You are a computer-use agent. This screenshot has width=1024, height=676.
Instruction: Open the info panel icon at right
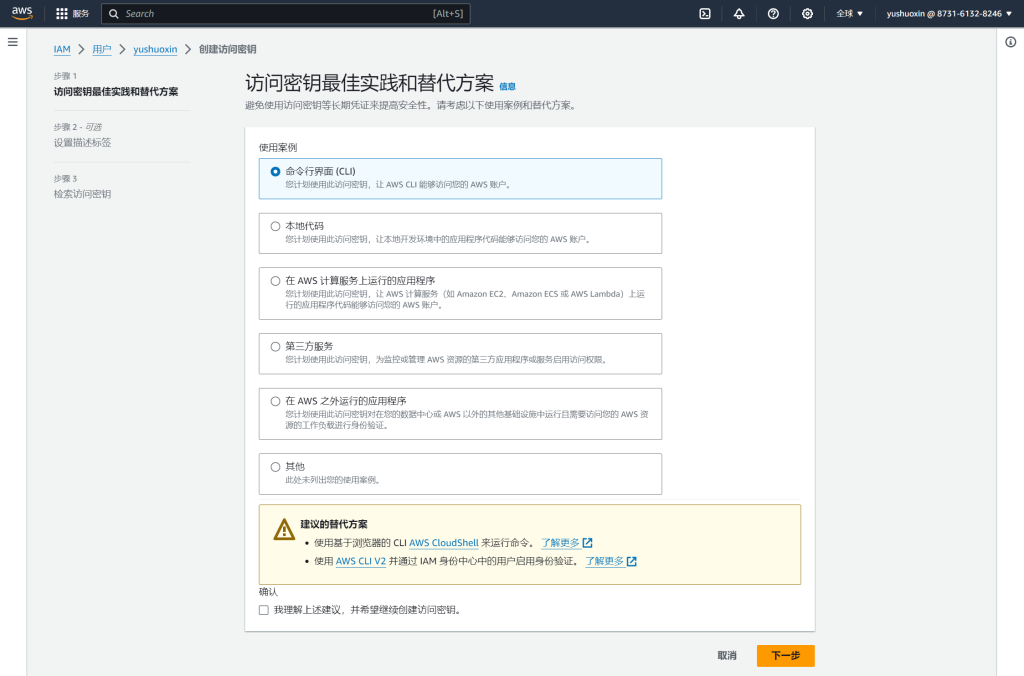point(1010,41)
